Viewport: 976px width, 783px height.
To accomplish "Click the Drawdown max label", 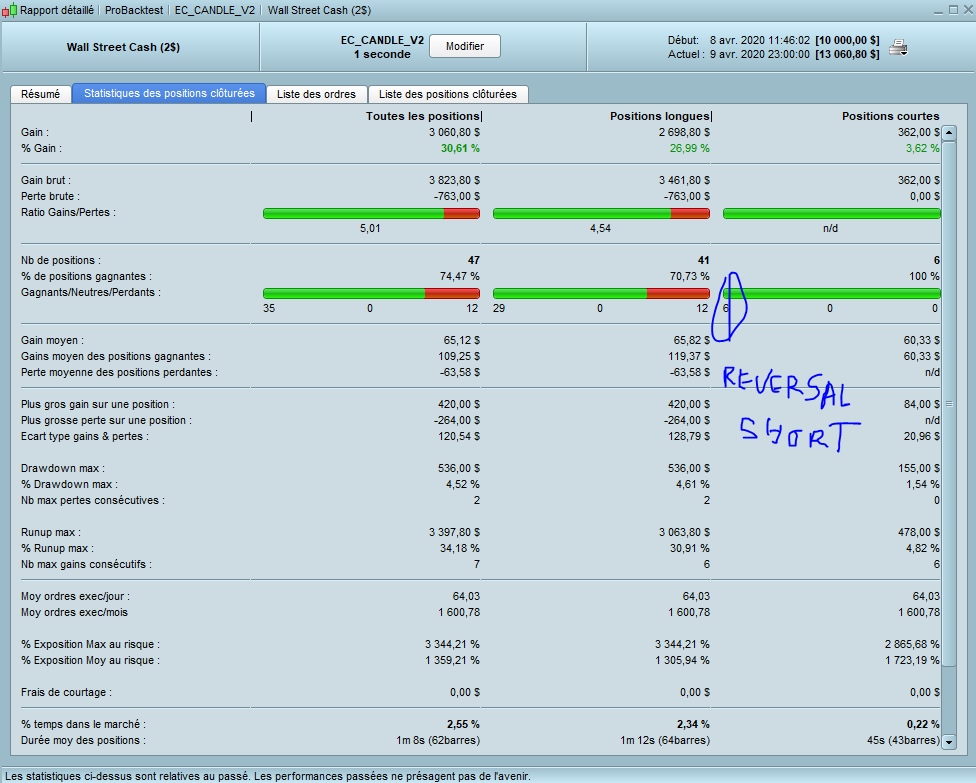I will [x=63, y=469].
